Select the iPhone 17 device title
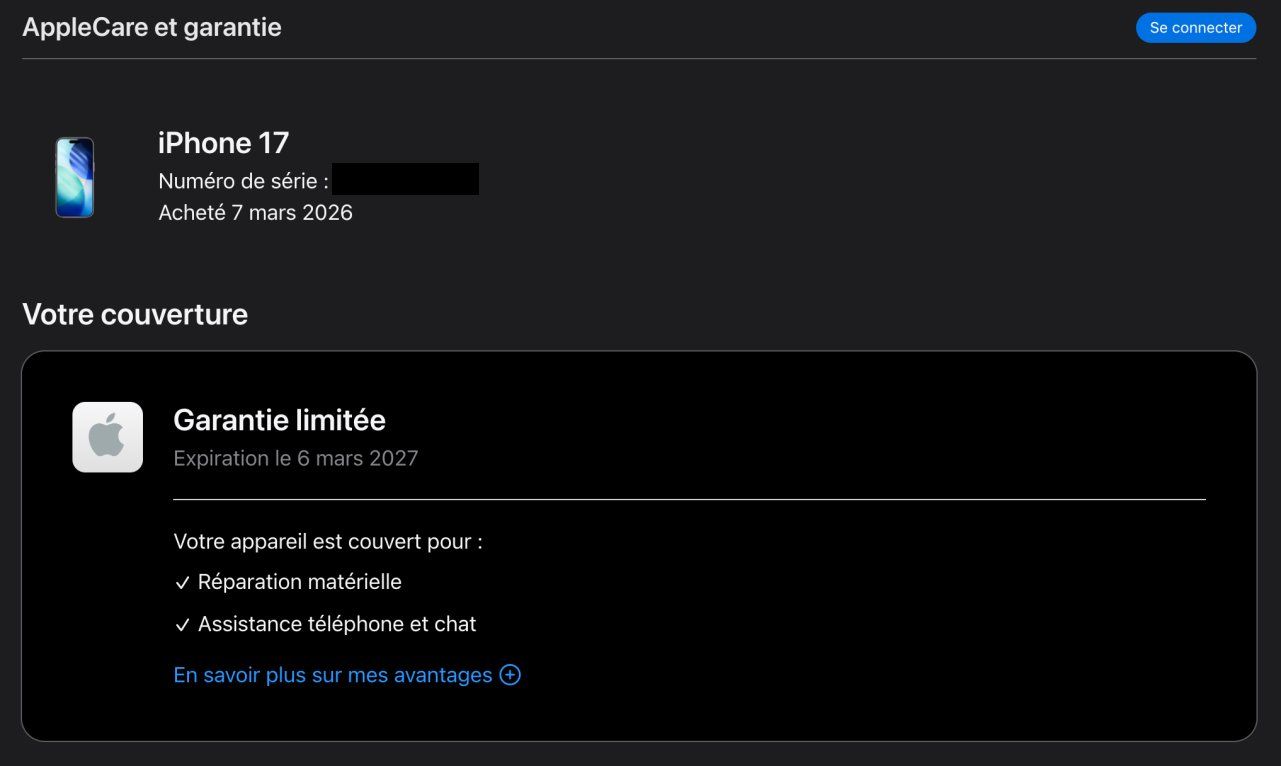This screenshot has height=766, width=1281. [x=223, y=143]
